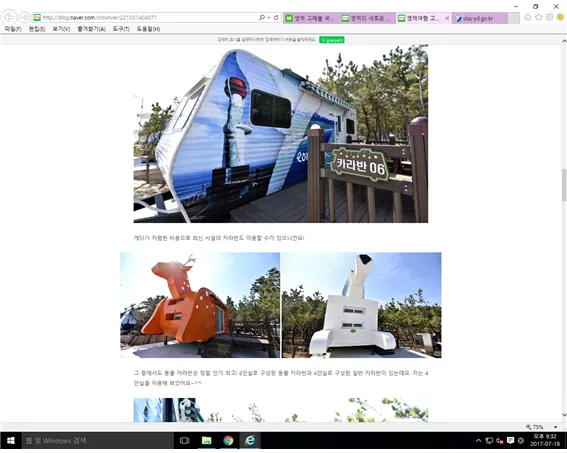Close the active third tab
567x453 pixels.
(x=447, y=18)
